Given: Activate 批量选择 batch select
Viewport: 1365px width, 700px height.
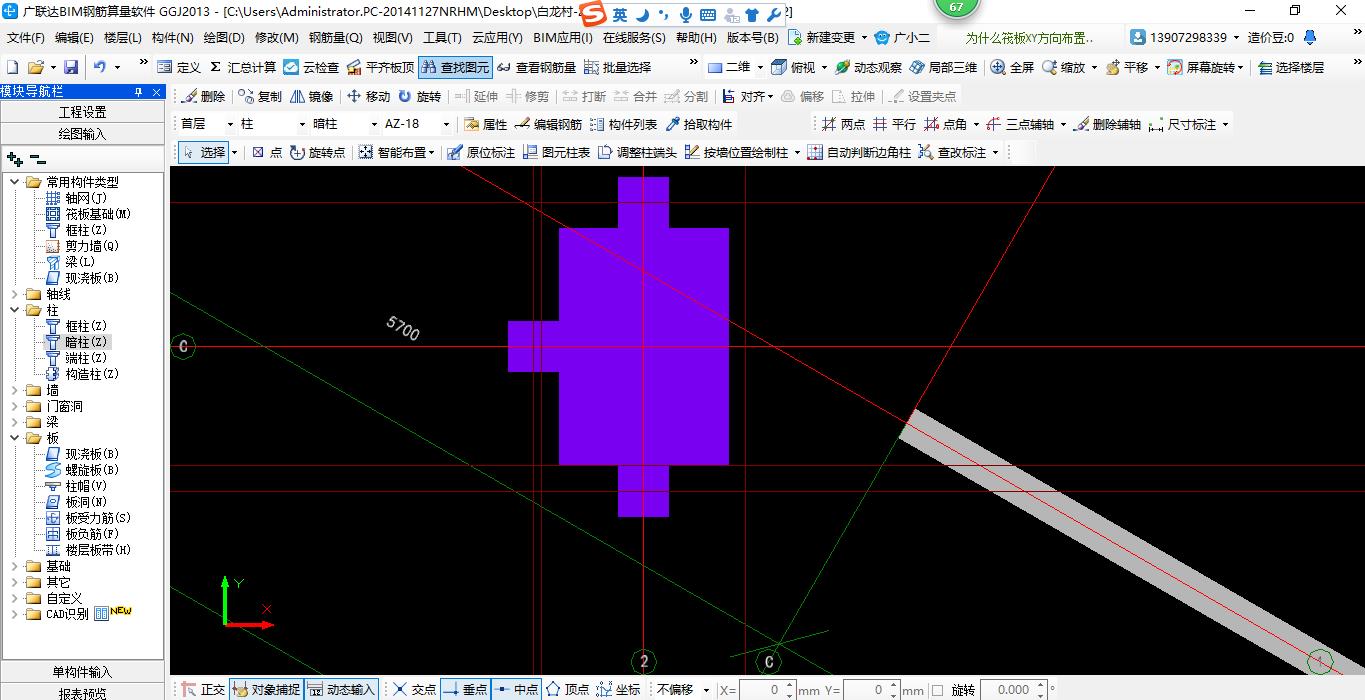Looking at the screenshot, I should (617, 67).
